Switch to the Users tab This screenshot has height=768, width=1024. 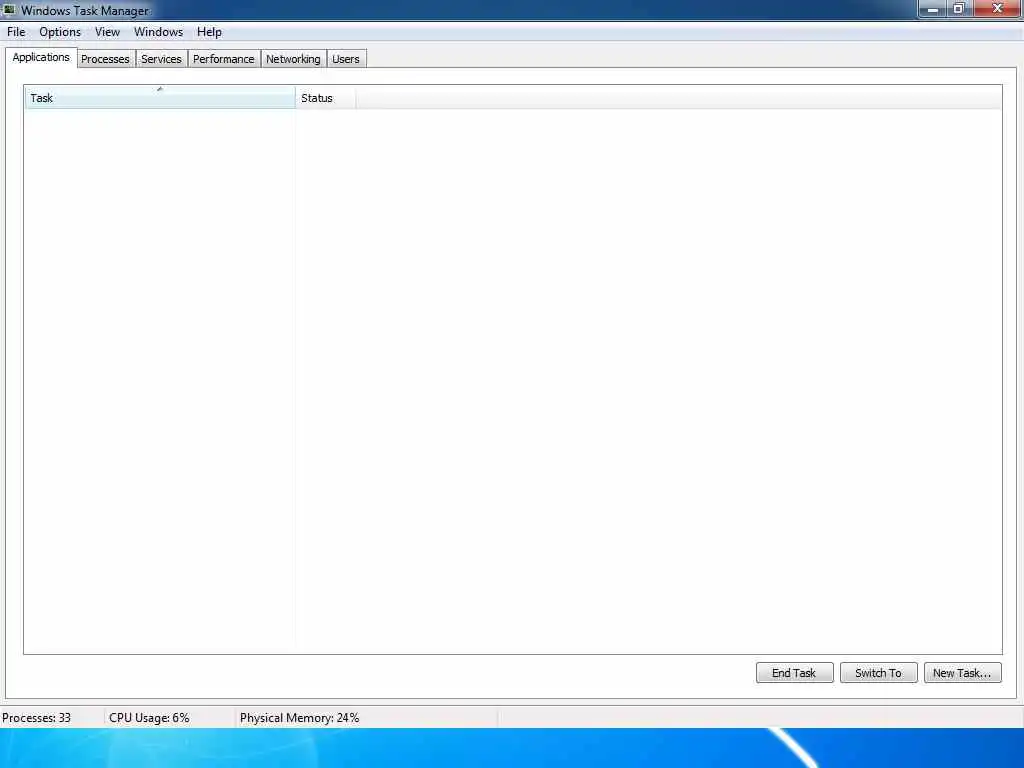(345, 59)
